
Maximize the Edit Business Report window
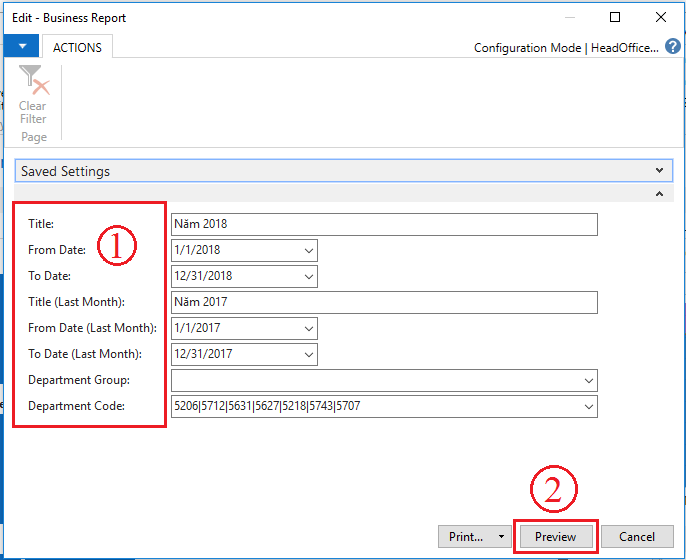pos(615,17)
